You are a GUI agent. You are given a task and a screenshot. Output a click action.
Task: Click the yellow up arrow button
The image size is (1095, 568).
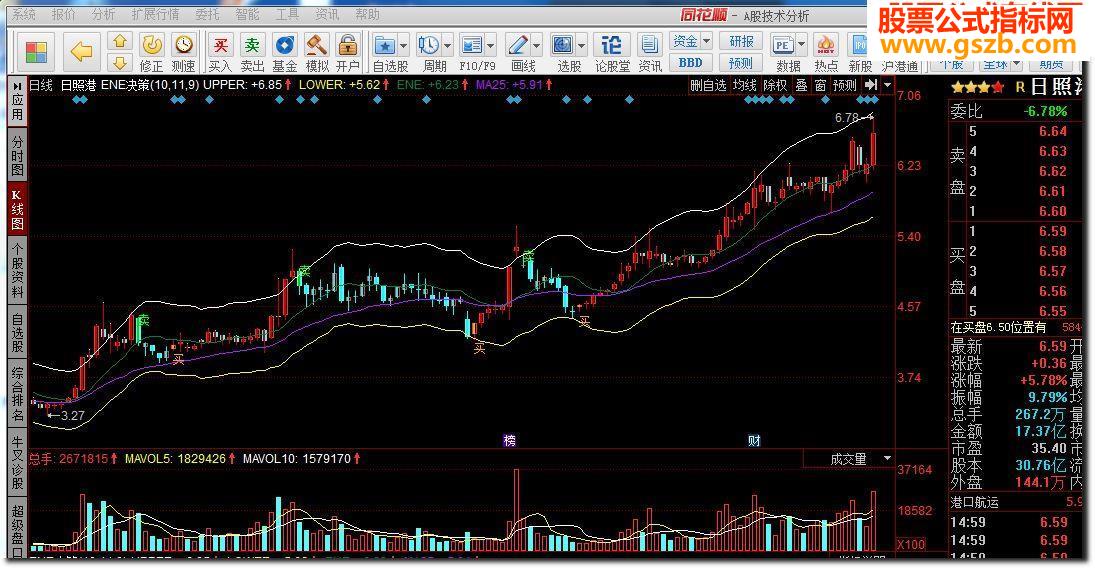119,42
